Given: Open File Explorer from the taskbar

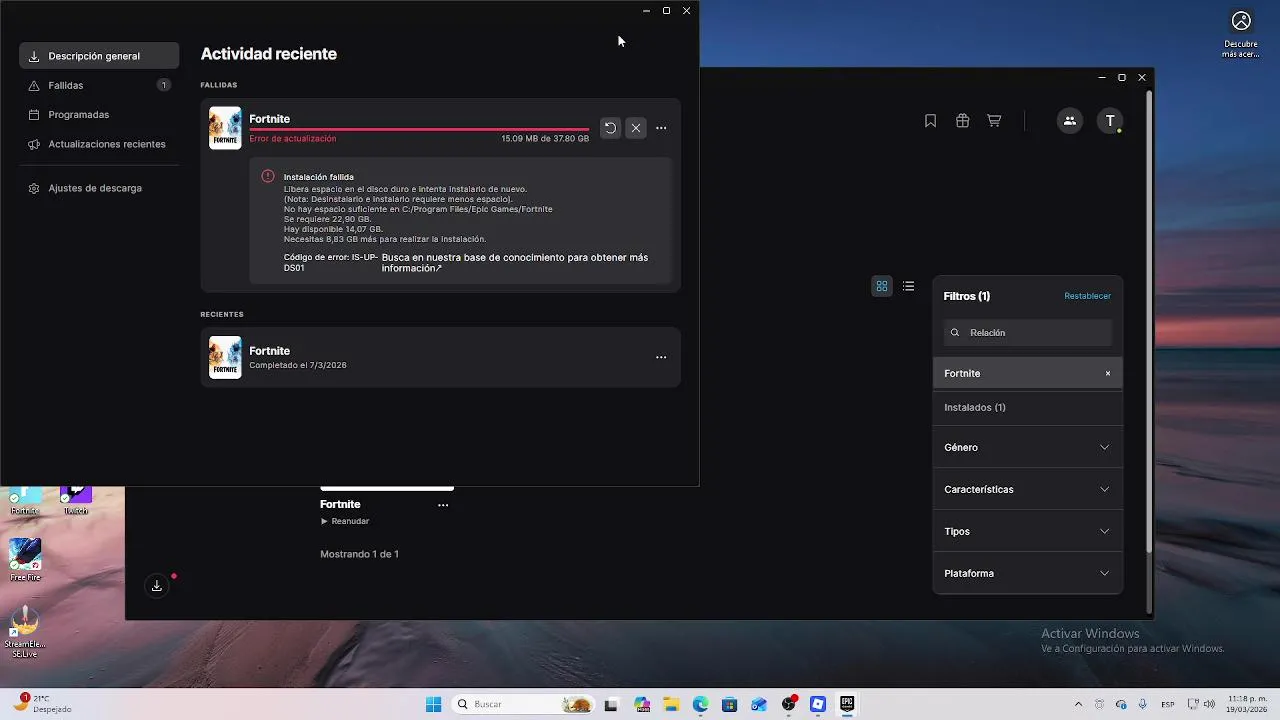Looking at the screenshot, I should coord(671,704).
